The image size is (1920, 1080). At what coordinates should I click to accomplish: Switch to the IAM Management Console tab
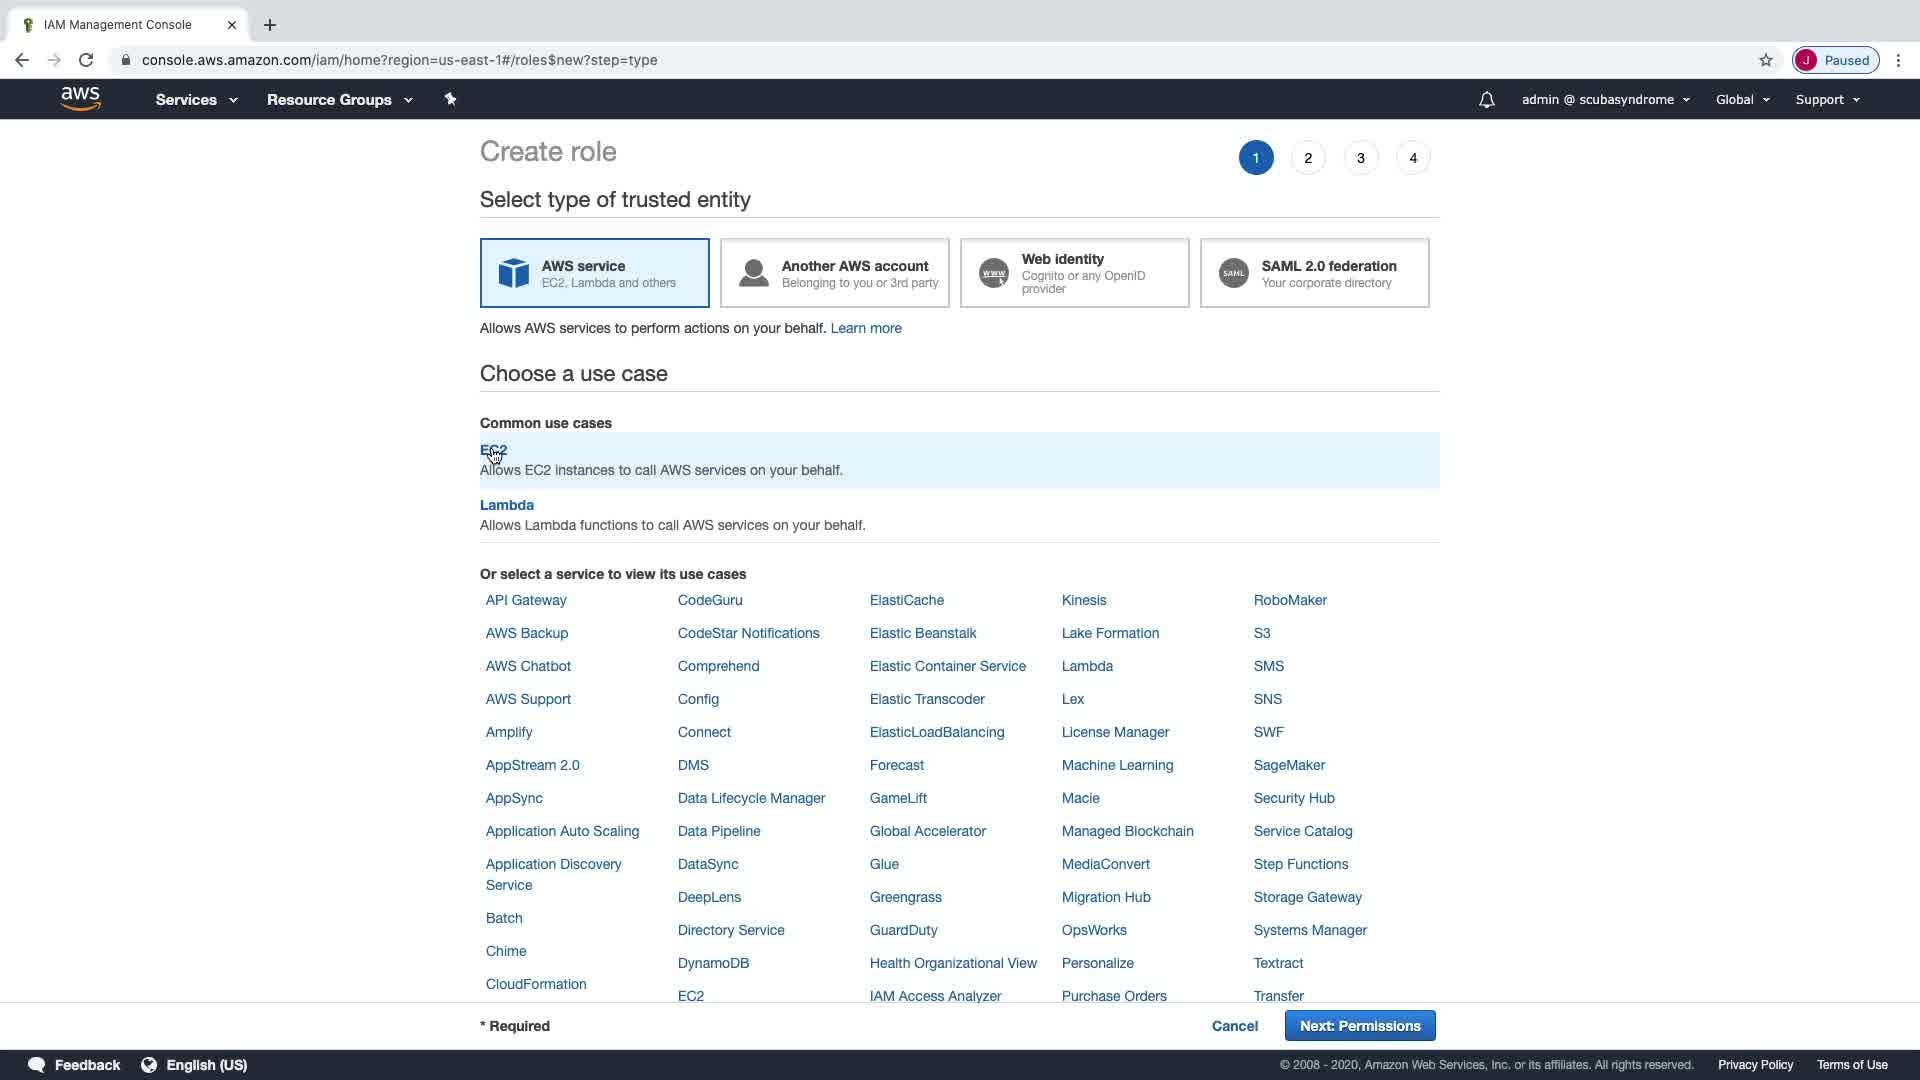click(118, 25)
